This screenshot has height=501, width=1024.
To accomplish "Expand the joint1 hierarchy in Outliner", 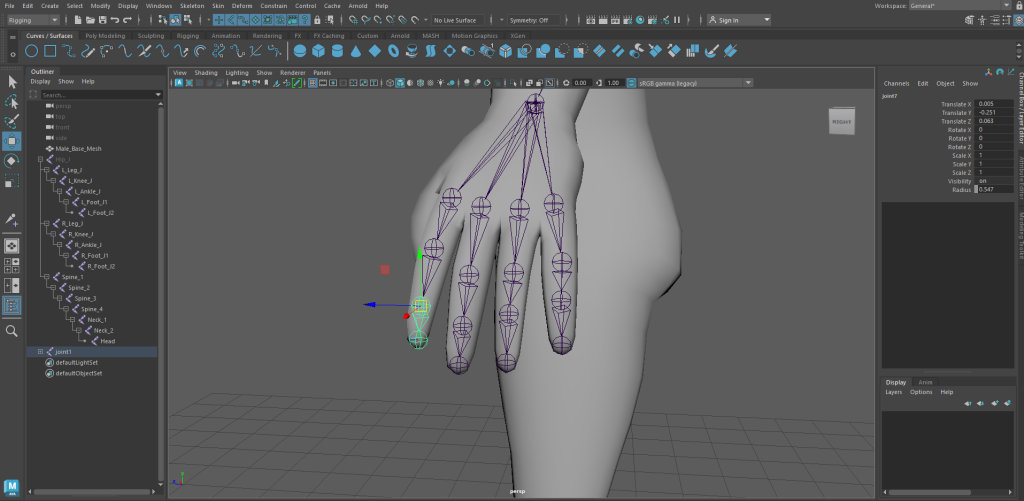I will (39, 352).
